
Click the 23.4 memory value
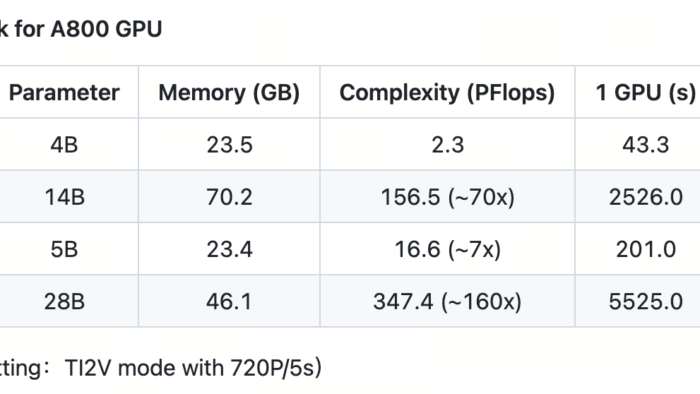coord(229,249)
